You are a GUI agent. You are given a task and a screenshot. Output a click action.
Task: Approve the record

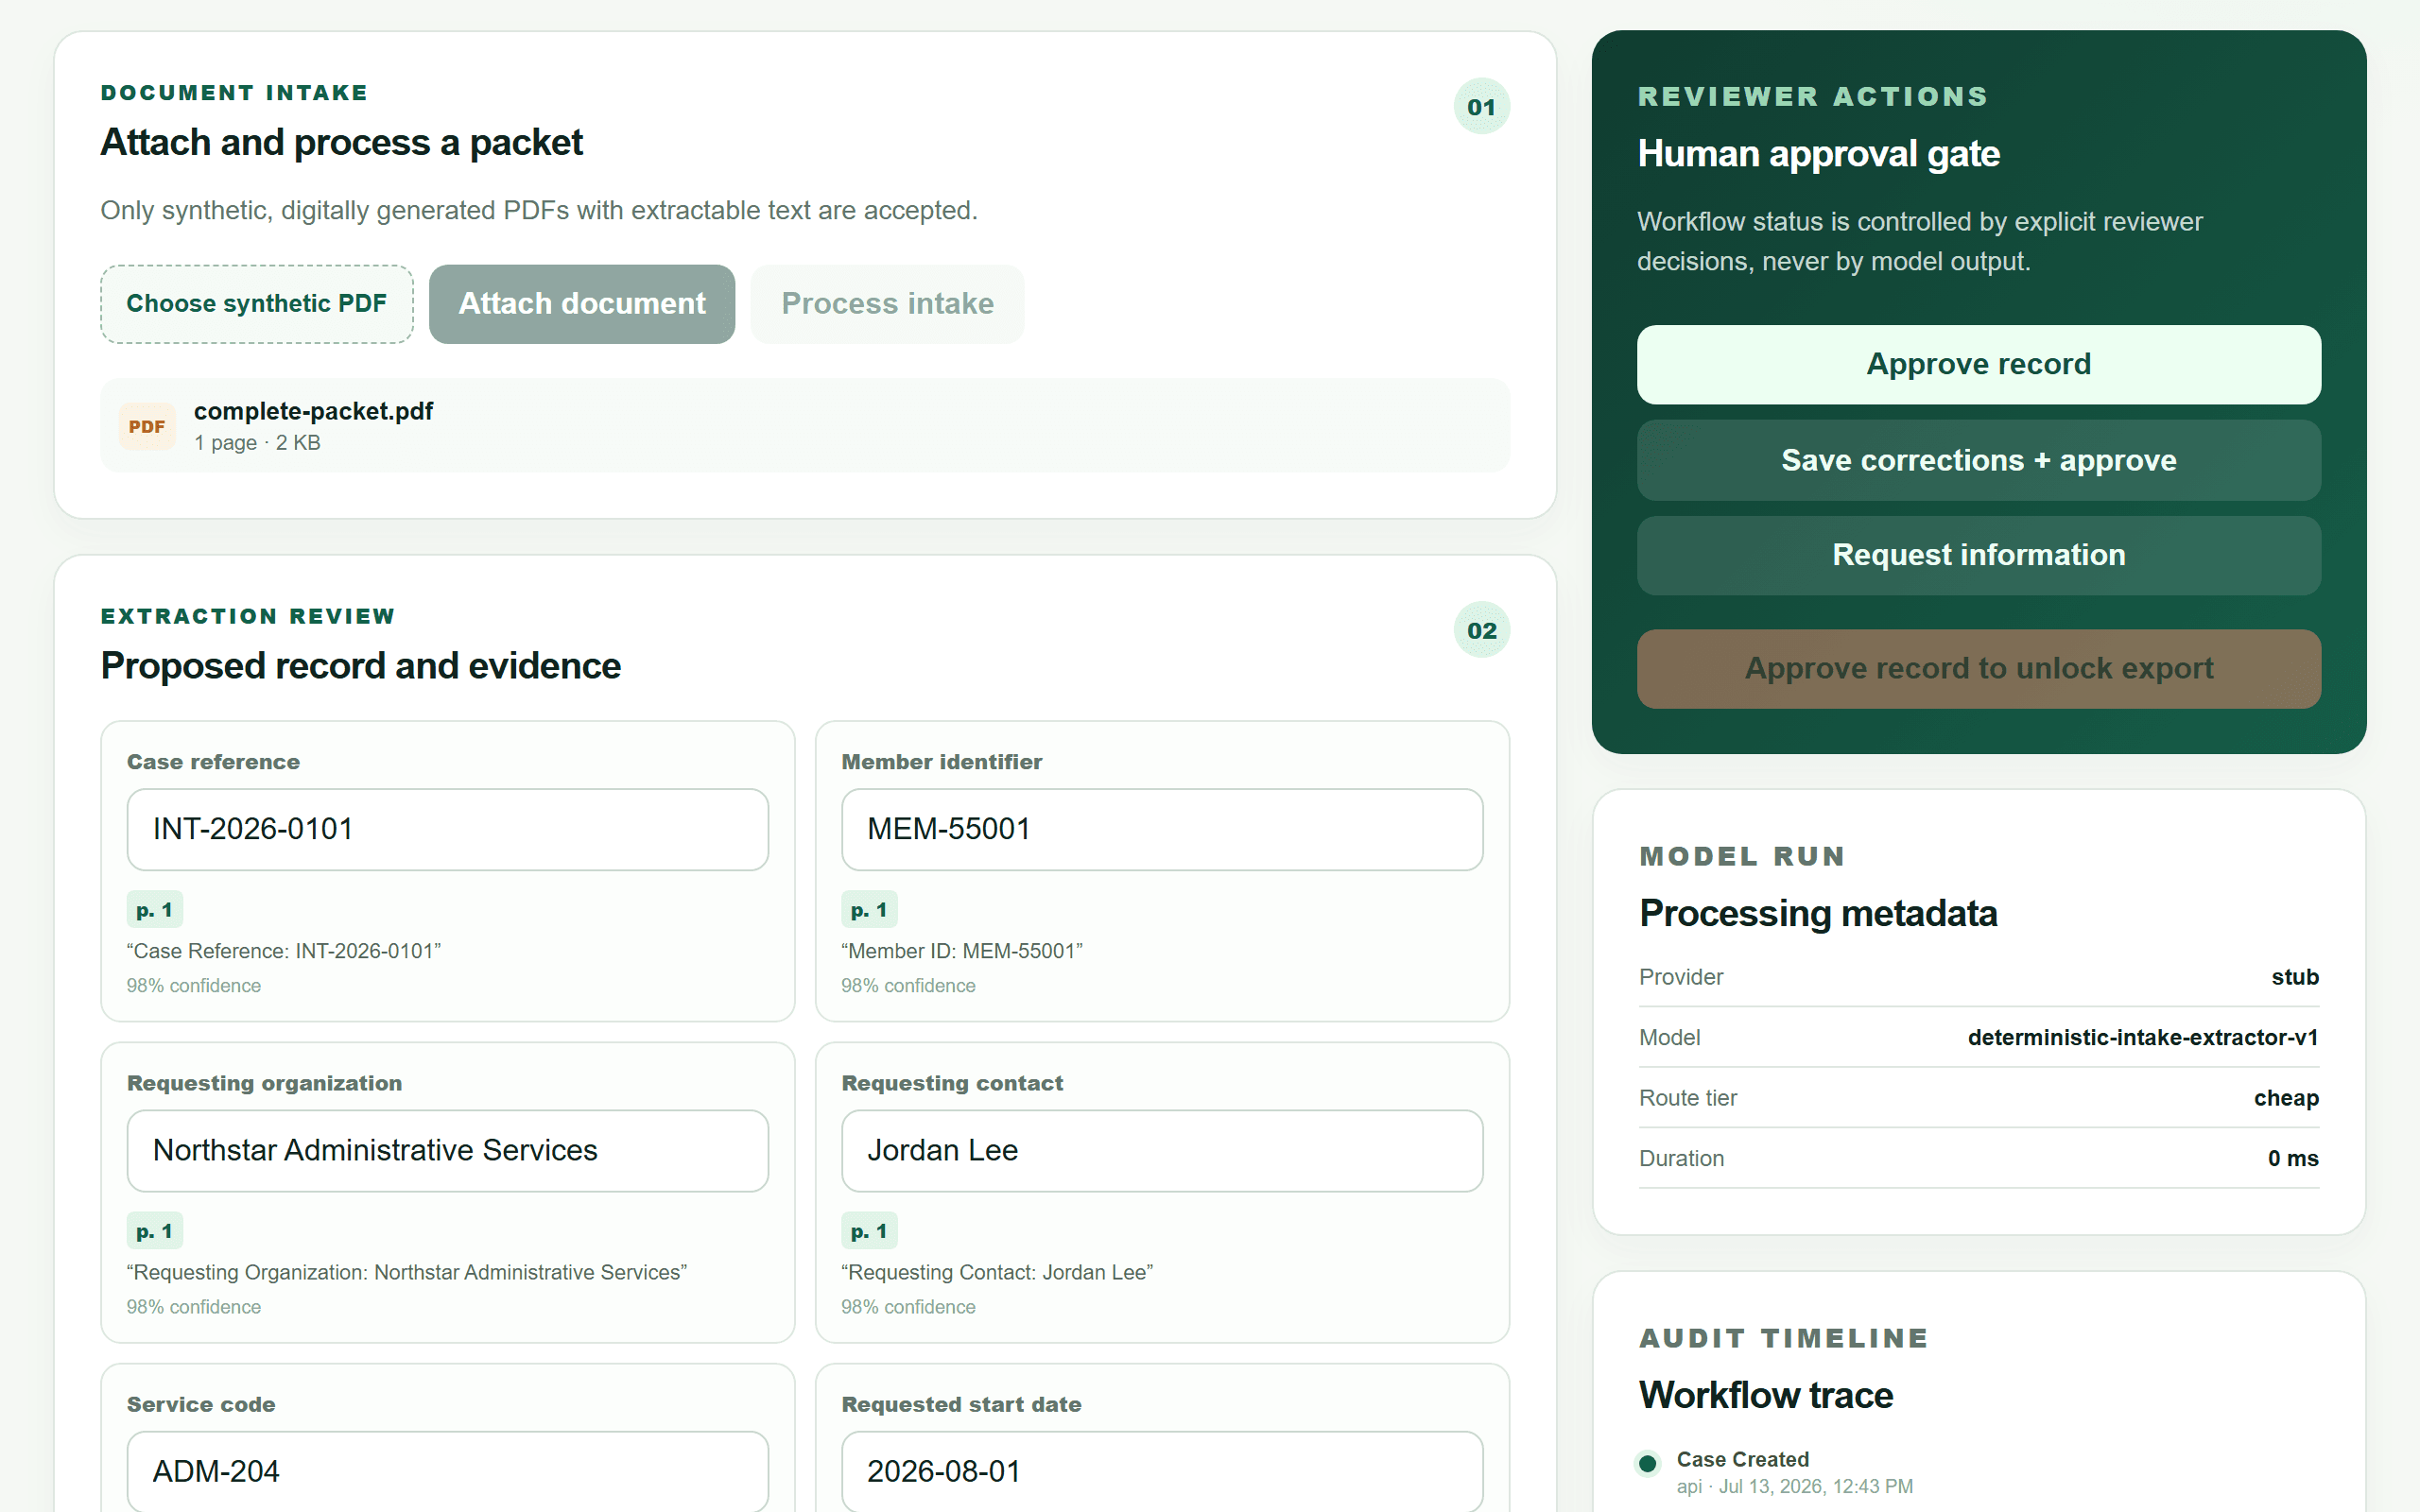1978,364
